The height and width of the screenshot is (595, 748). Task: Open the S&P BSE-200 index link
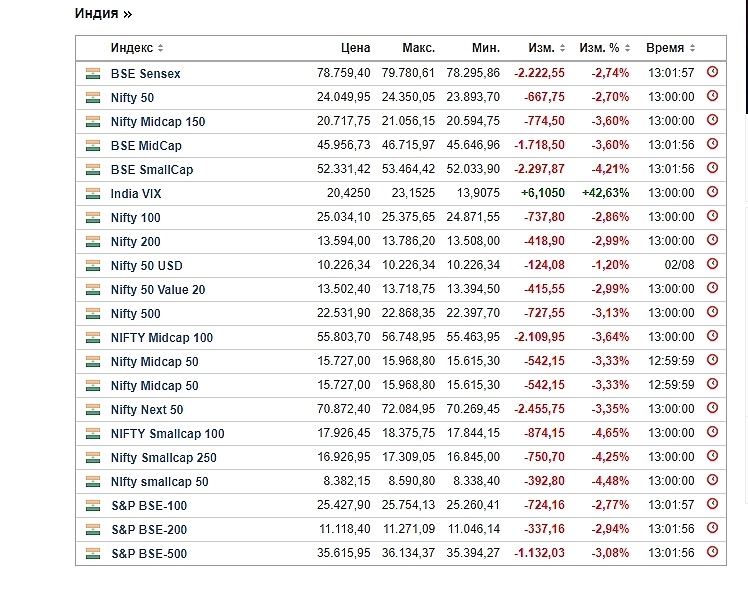(149, 530)
